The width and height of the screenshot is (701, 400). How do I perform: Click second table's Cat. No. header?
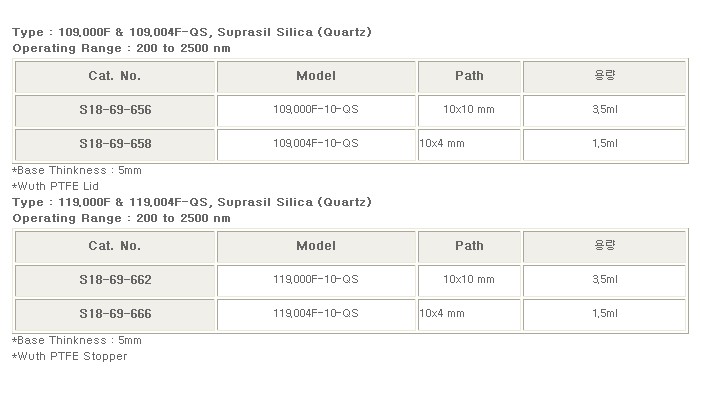click(x=115, y=246)
